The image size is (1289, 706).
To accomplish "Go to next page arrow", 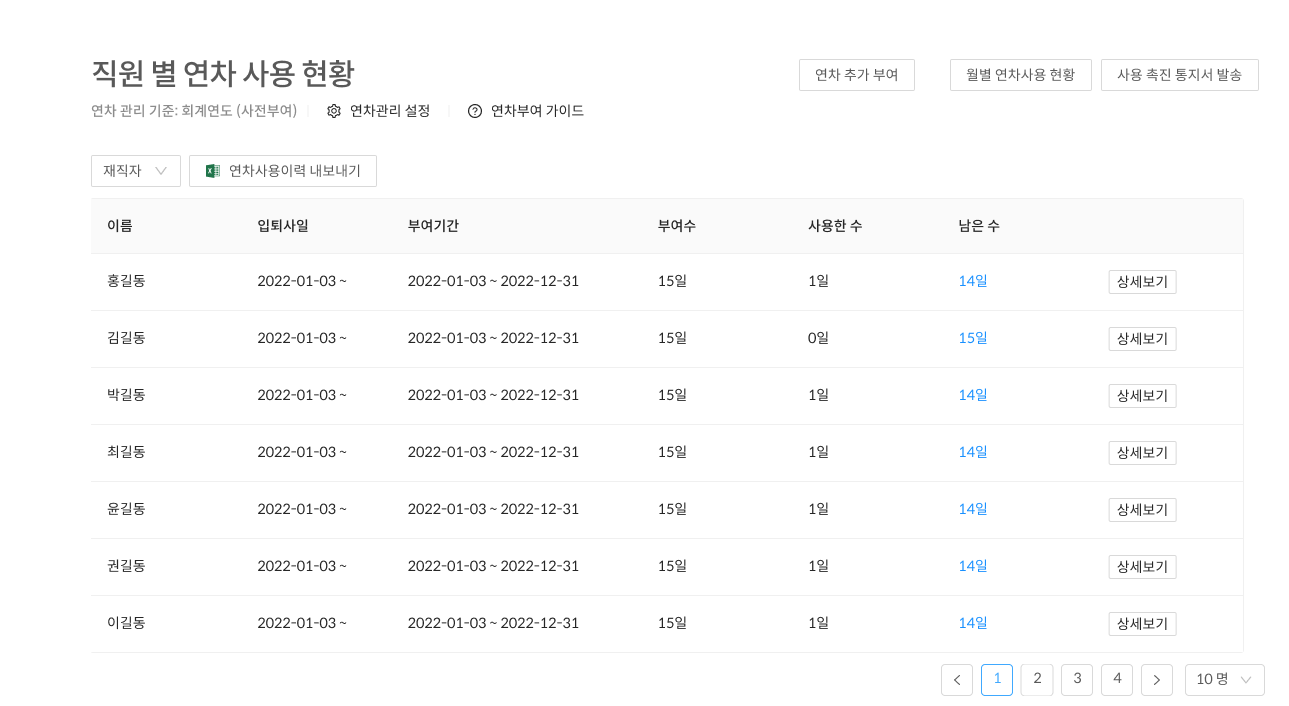I will coord(1157,680).
